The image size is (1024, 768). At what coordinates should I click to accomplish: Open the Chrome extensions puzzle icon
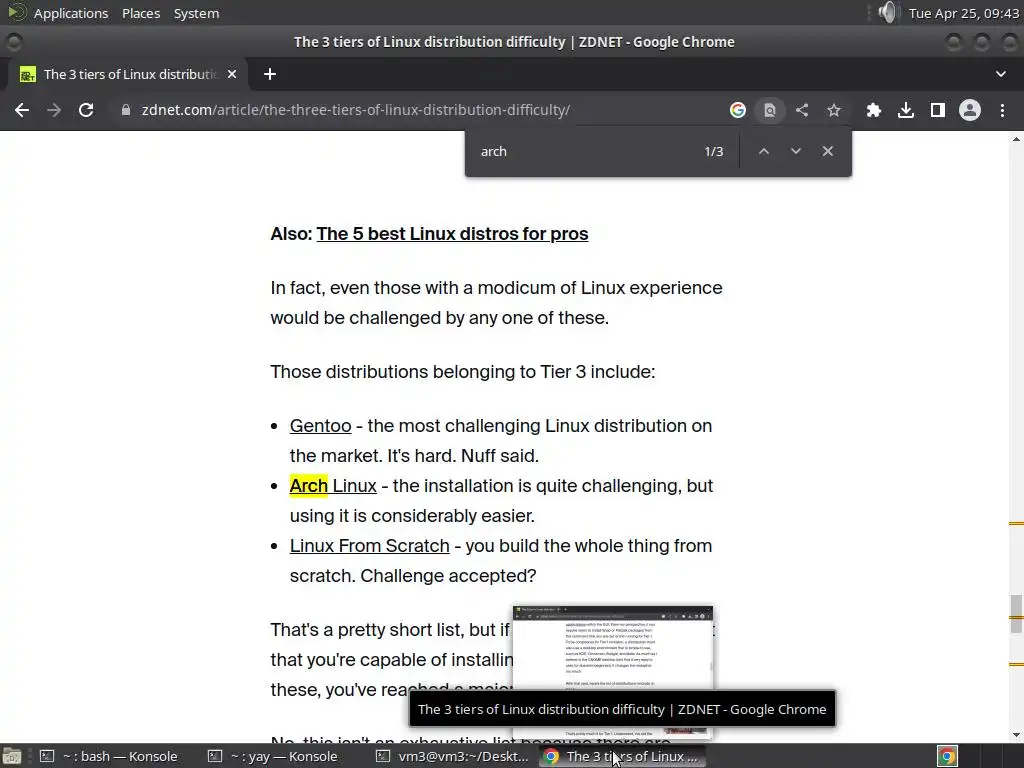click(874, 110)
